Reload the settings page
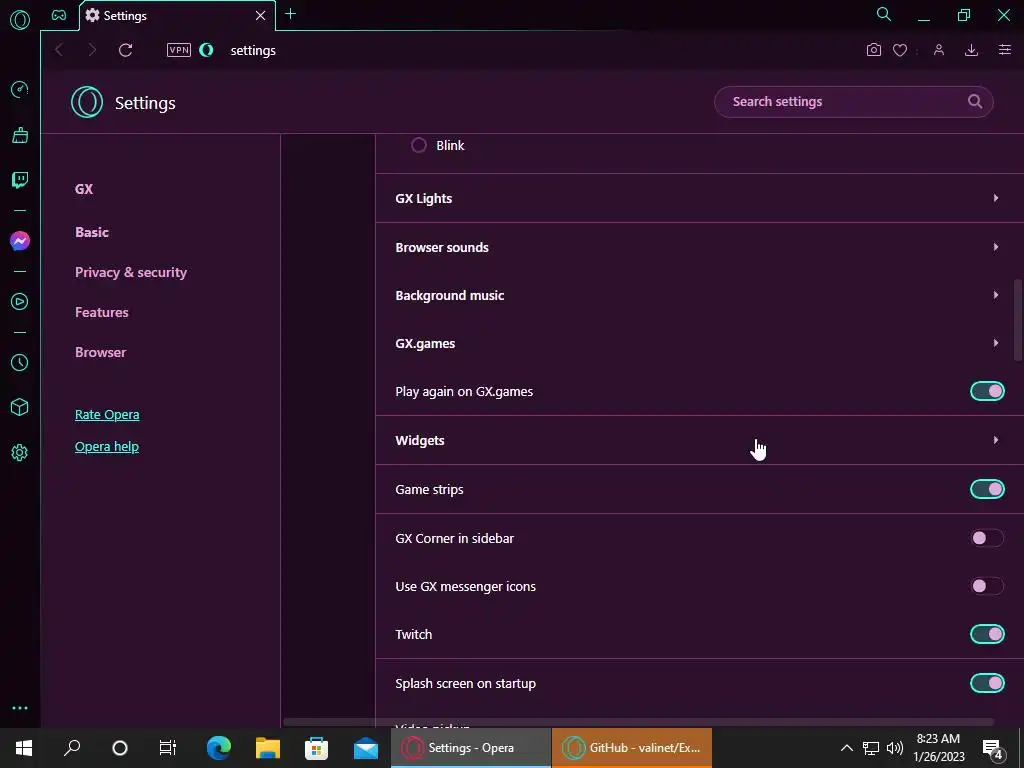This screenshot has width=1024, height=768. tap(125, 50)
